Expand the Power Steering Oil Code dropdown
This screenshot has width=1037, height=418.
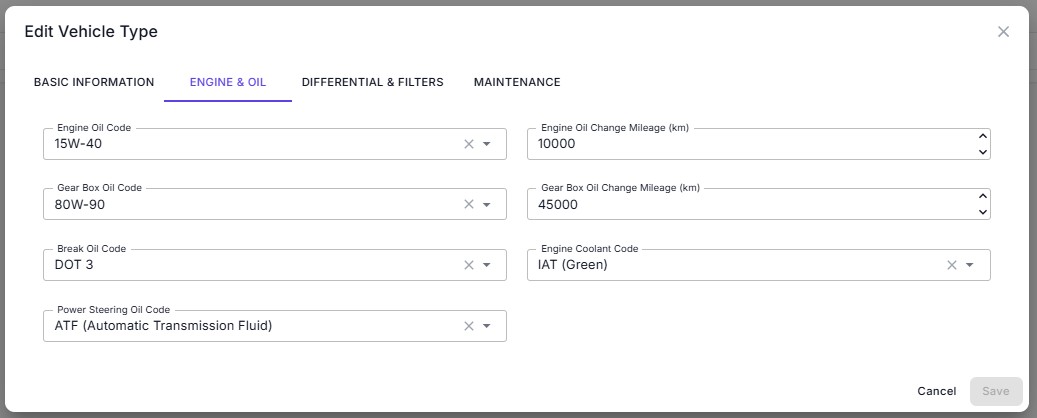pos(487,326)
